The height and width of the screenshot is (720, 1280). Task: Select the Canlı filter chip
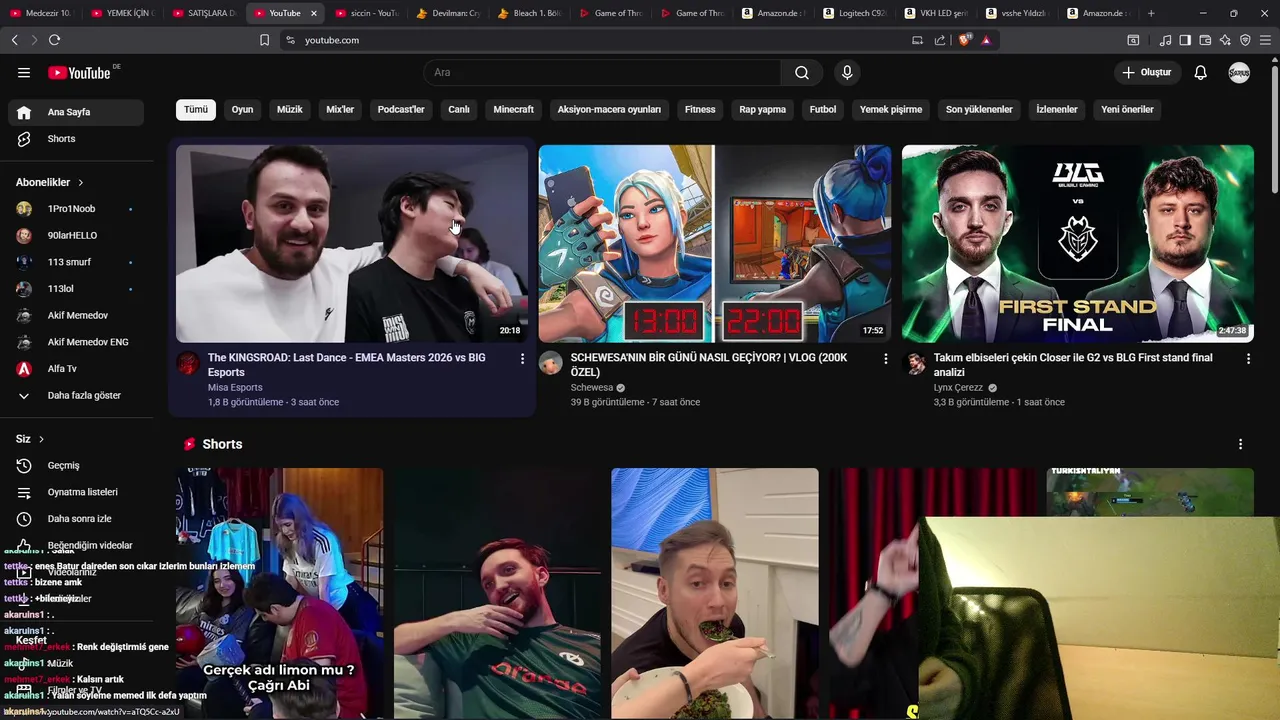point(459,109)
